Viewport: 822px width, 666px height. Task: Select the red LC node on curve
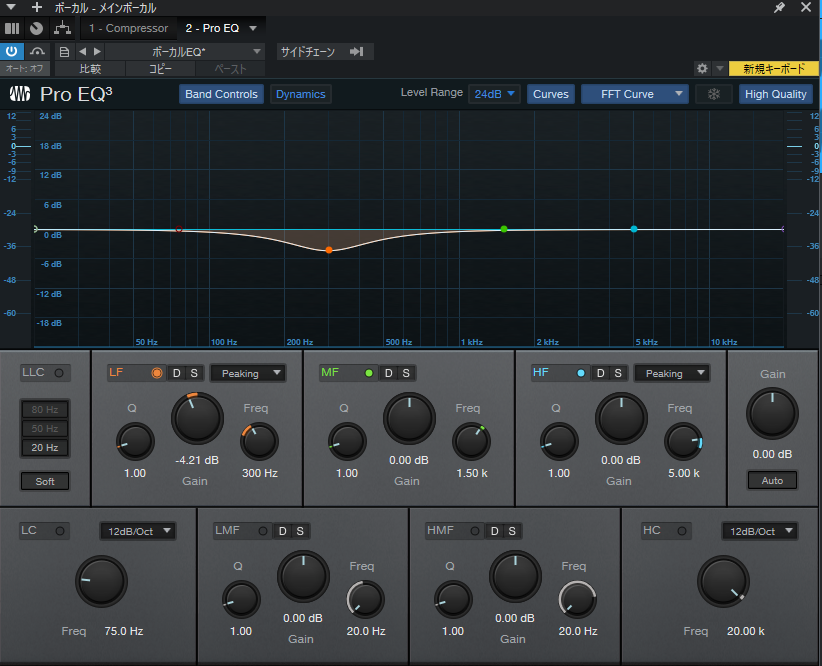(179, 229)
